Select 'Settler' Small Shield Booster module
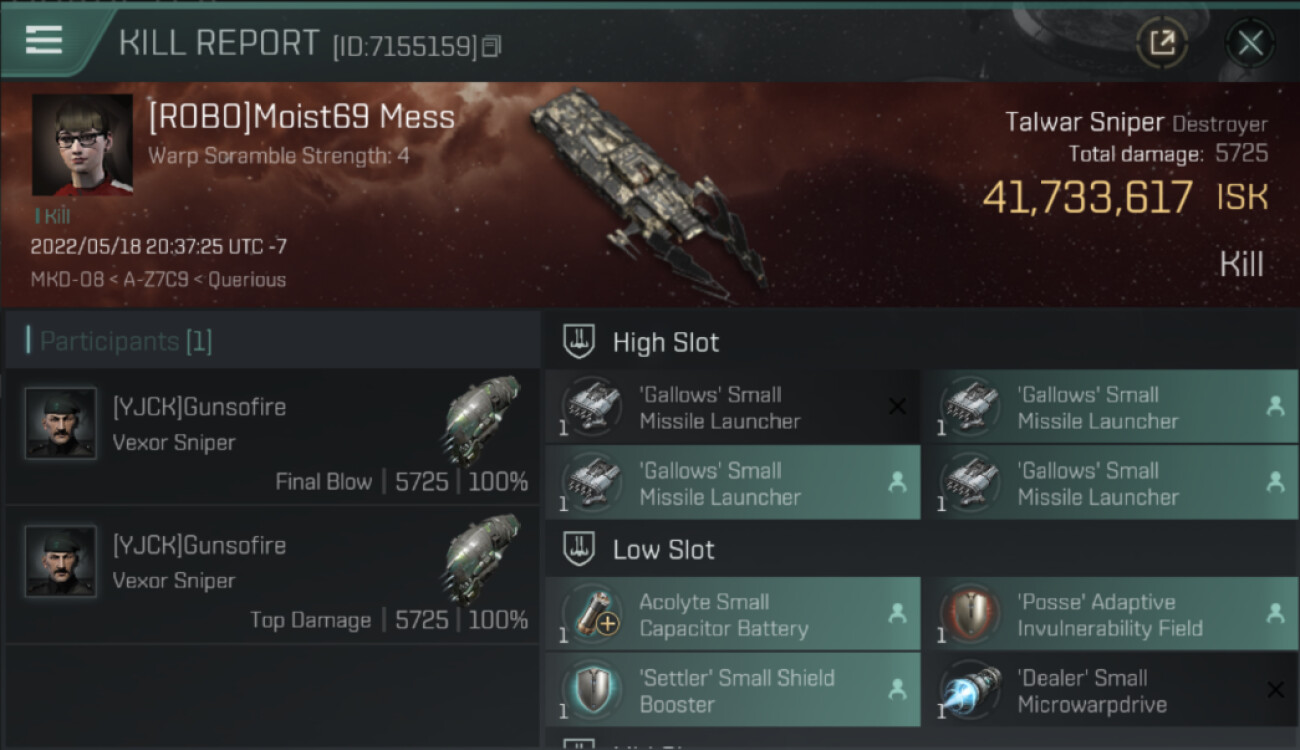 click(x=732, y=691)
